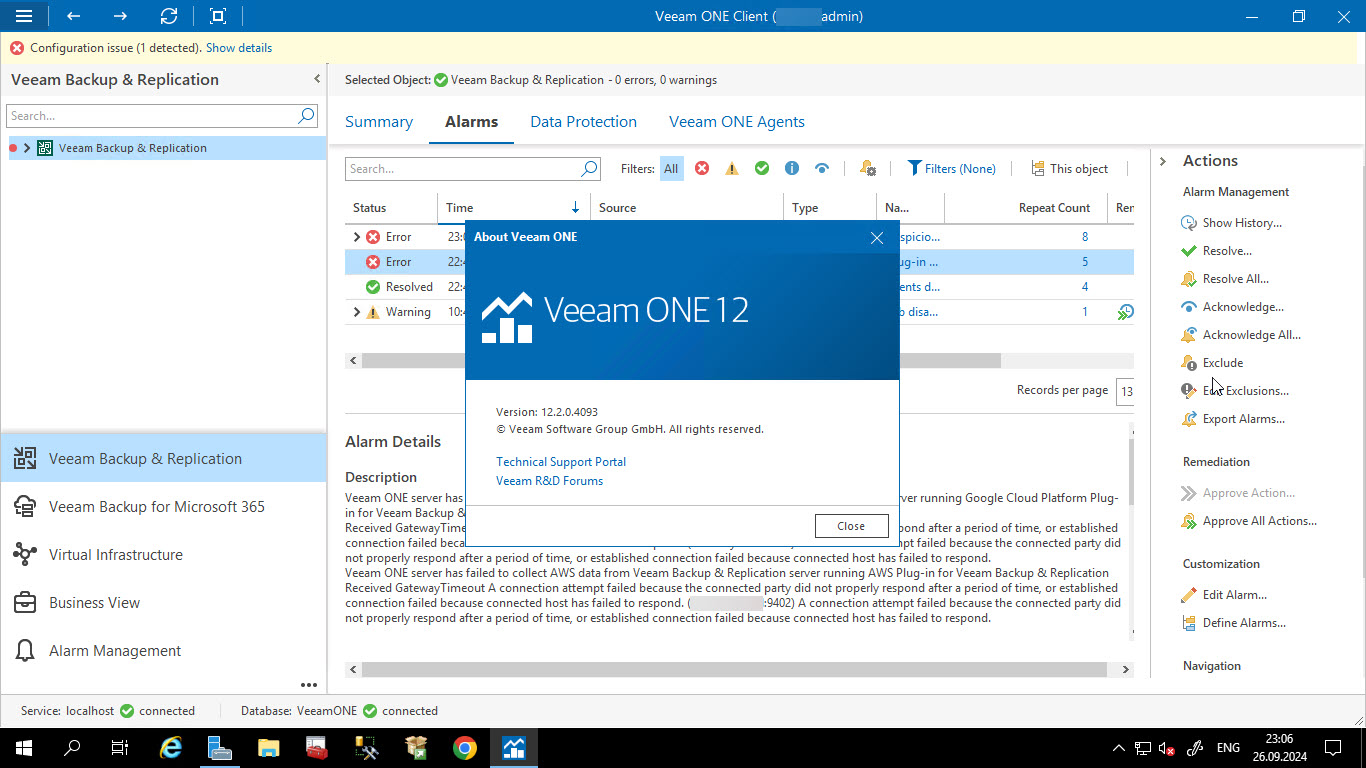Screen dimensions: 1366x768
Task: Open Internet Explorer from taskbar
Action: 172,747
